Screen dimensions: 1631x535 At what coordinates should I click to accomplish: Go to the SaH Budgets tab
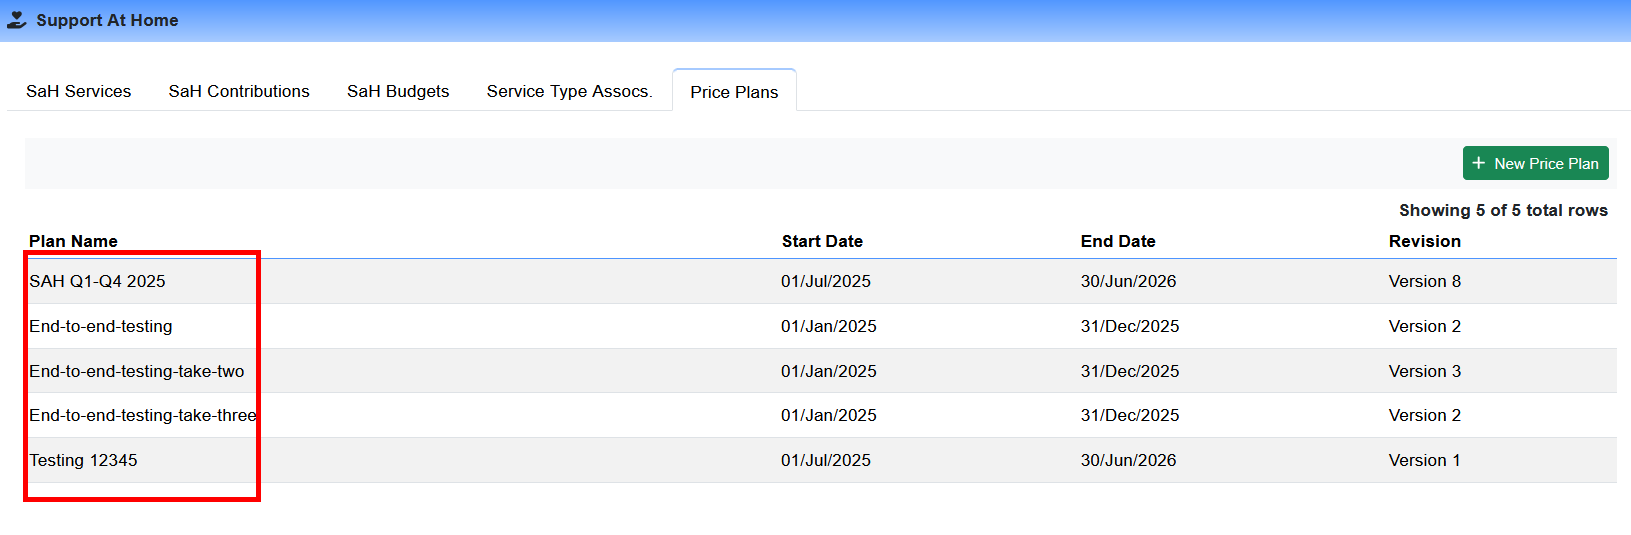[398, 91]
